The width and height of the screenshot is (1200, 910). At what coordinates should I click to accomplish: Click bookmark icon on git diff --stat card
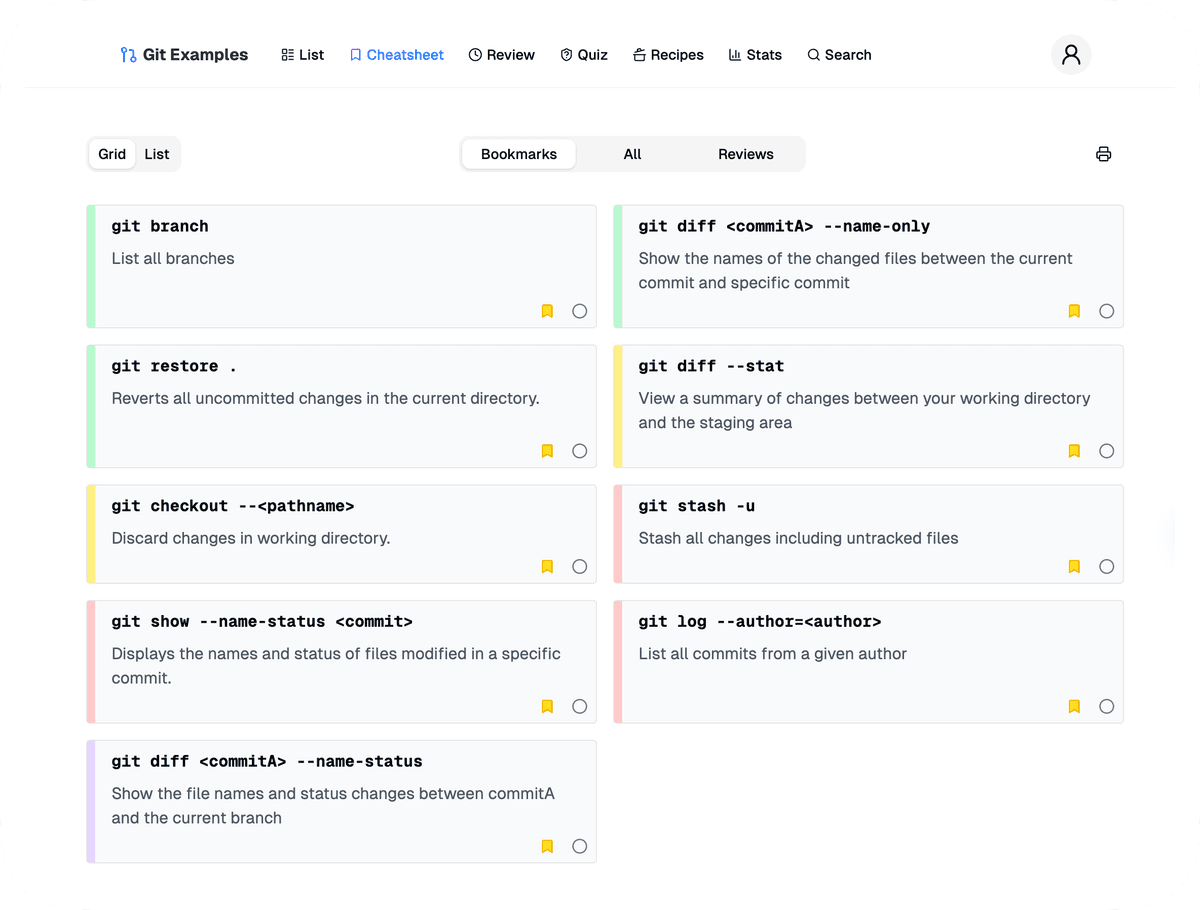[x=1074, y=451]
